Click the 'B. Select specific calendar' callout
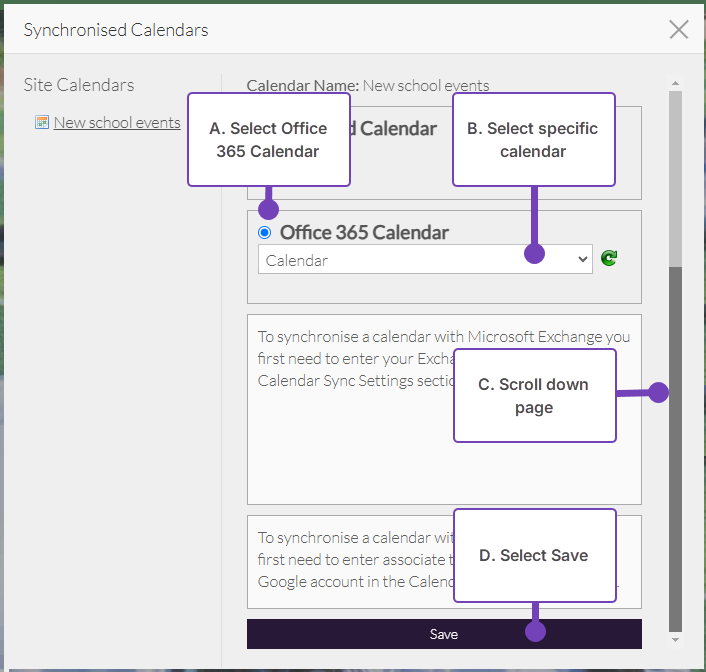The width and height of the screenshot is (706, 672). tap(533, 140)
